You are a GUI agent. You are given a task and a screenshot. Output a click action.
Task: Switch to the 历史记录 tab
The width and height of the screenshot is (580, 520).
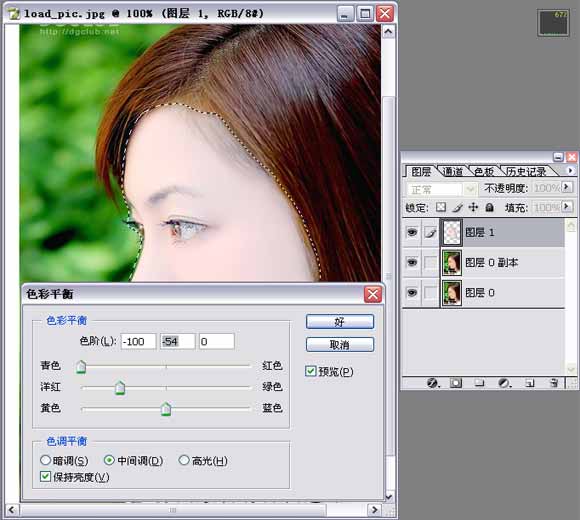coord(526,172)
